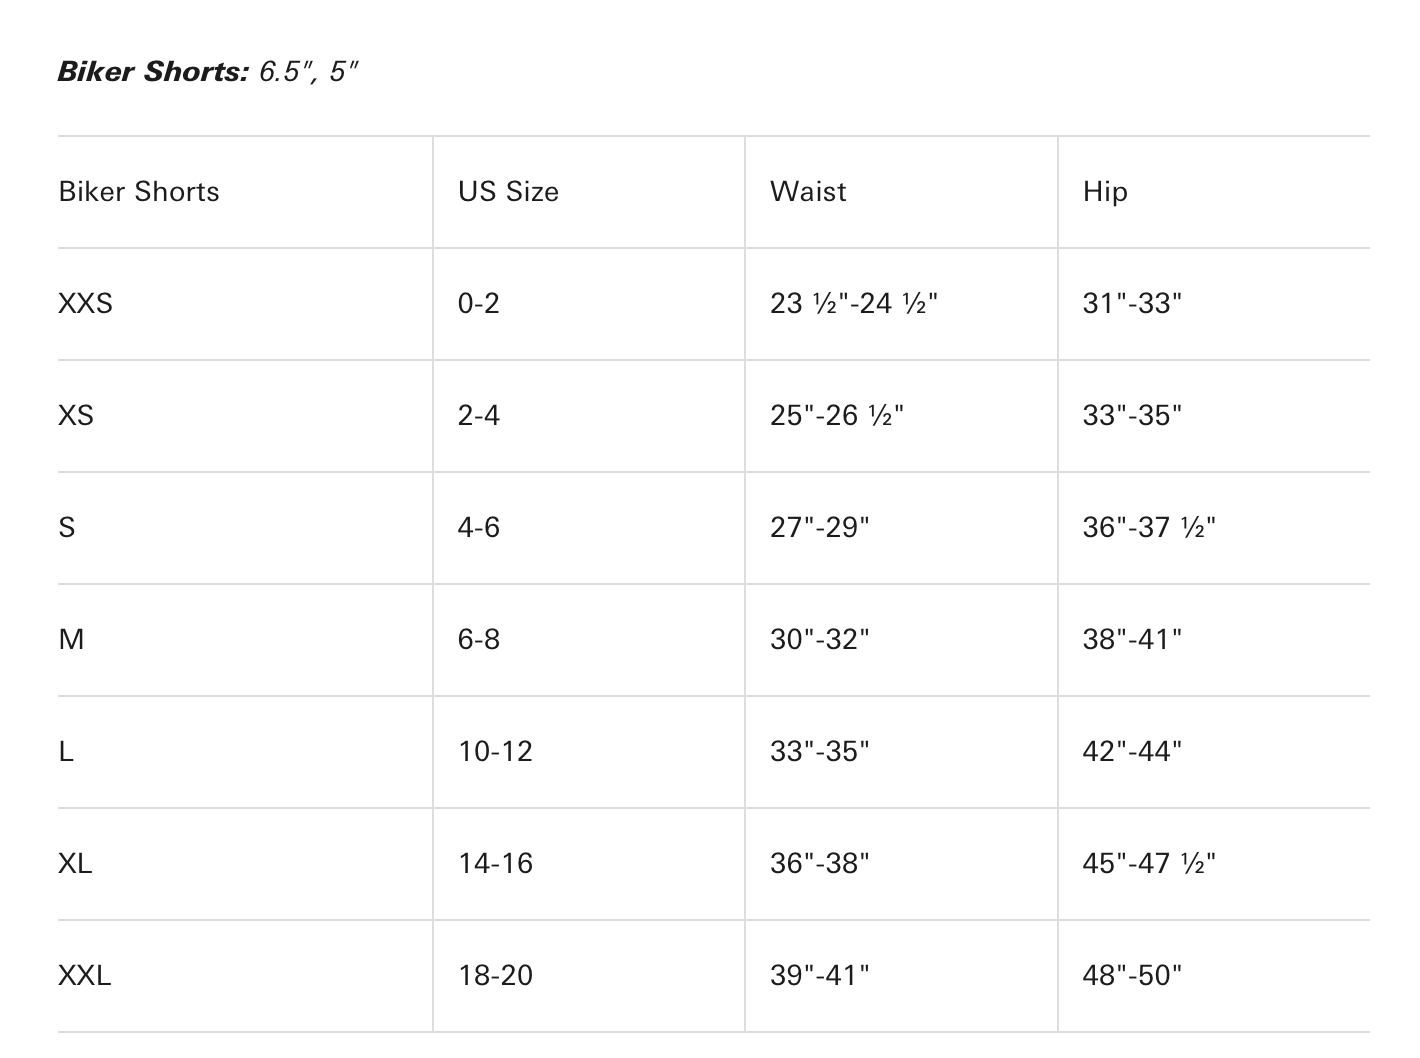
Task: Click the S size row label
Action: [67, 528]
